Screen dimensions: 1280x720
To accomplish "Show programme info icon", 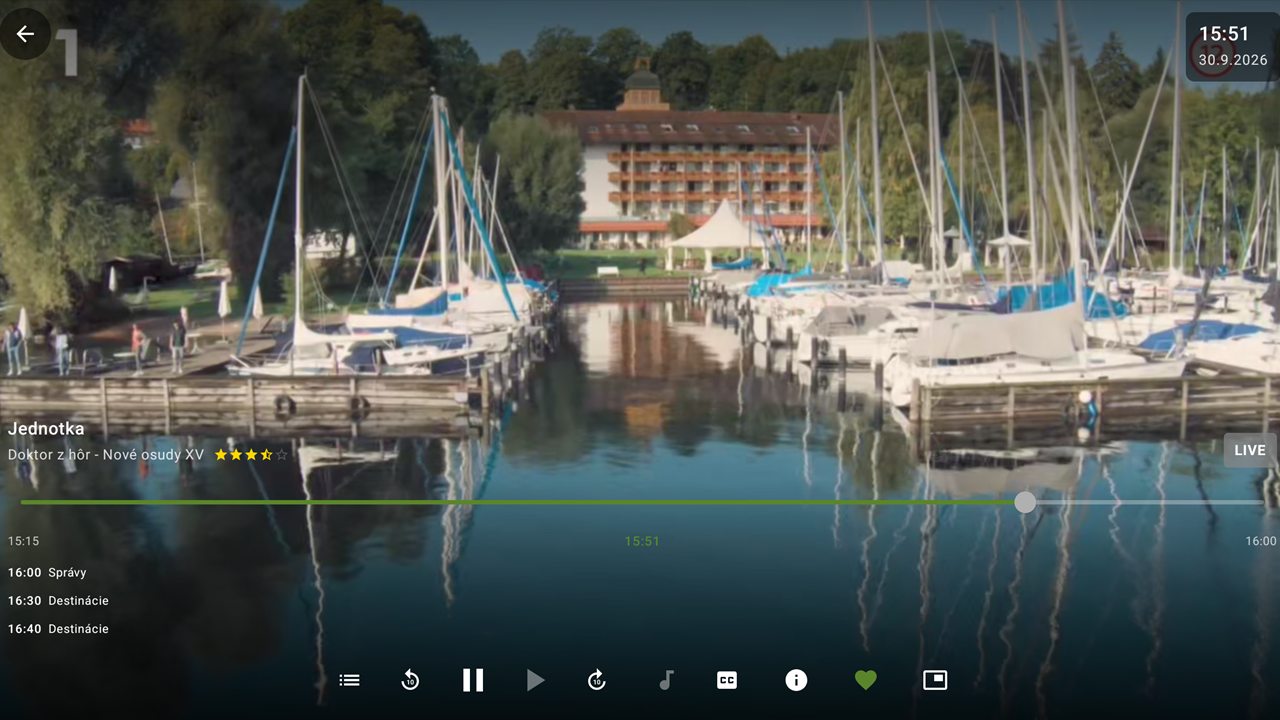I will (796, 680).
